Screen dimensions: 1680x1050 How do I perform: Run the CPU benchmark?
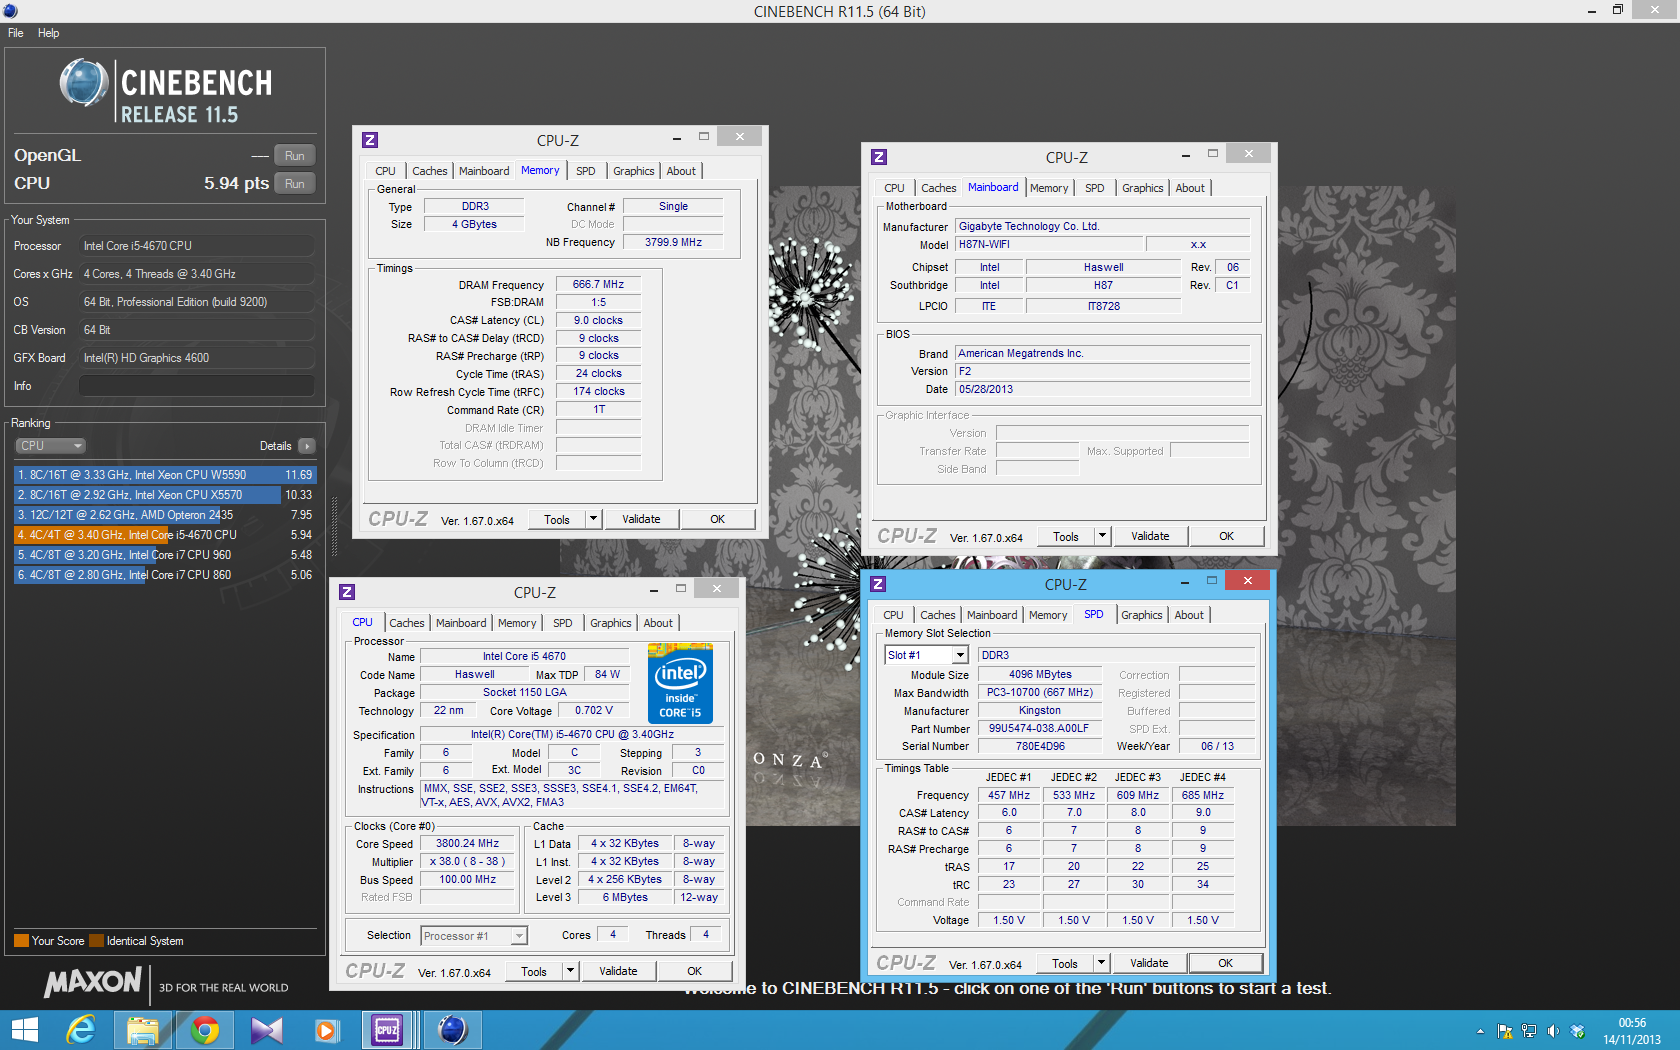pyautogui.click(x=294, y=183)
